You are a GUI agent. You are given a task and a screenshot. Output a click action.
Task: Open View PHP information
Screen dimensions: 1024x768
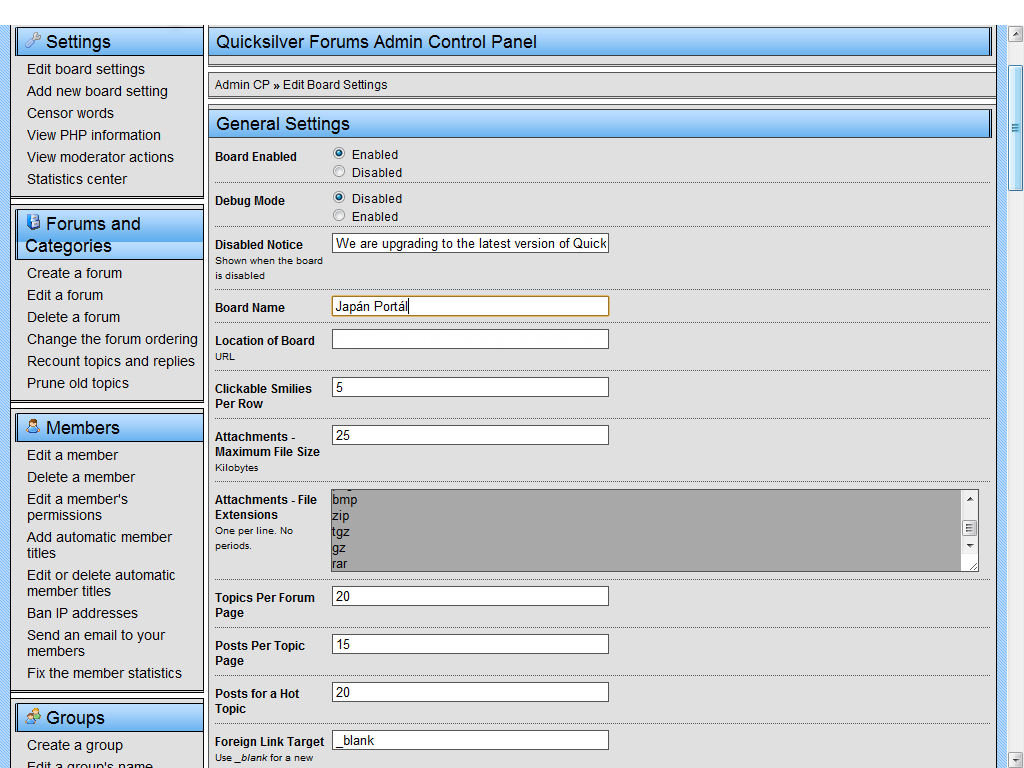point(93,135)
